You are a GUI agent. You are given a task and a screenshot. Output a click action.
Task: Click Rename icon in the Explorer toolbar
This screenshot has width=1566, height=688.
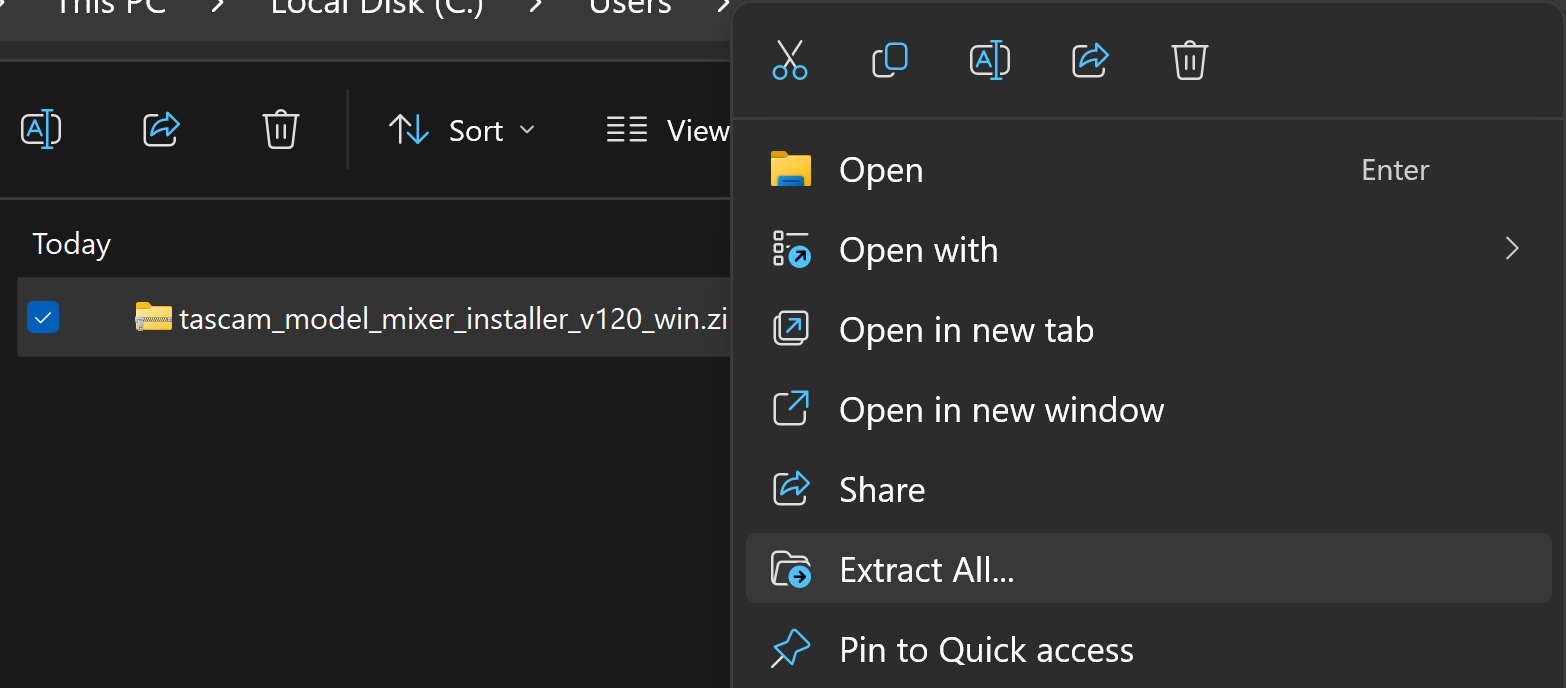click(x=41, y=130)
